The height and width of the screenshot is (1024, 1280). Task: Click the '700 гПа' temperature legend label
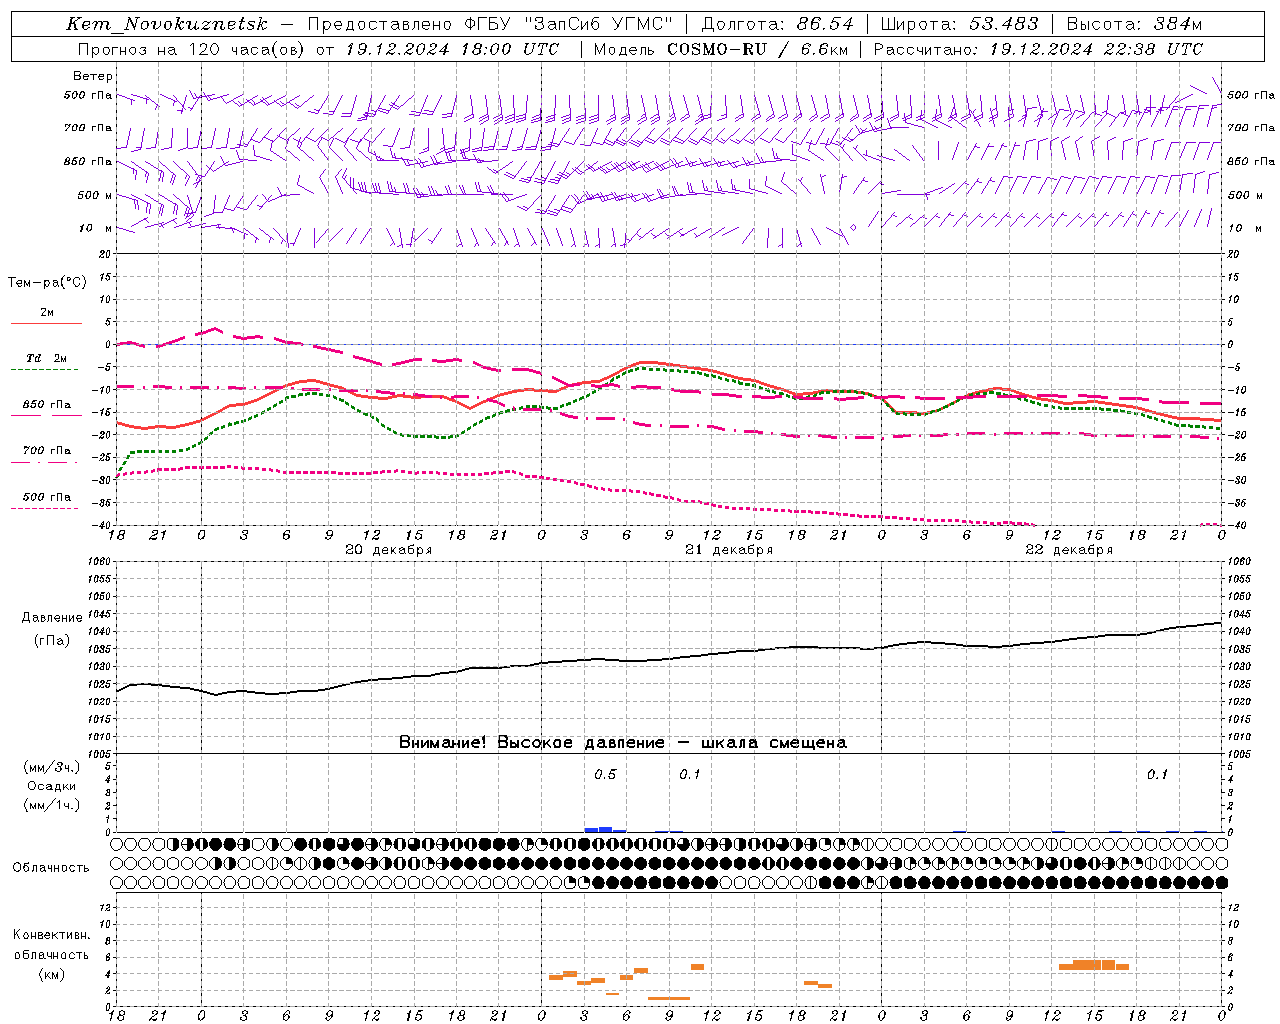click(47, 451)
